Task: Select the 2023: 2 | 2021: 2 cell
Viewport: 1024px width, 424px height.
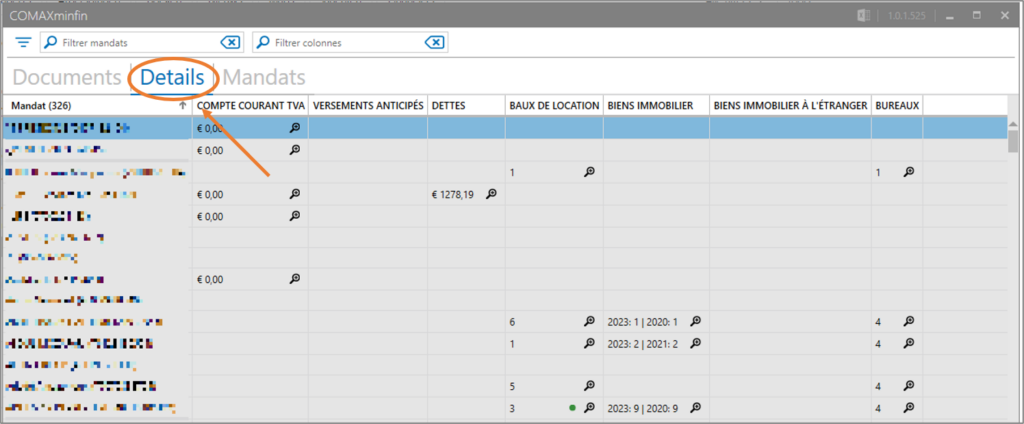Action: (x=656, y=343)
